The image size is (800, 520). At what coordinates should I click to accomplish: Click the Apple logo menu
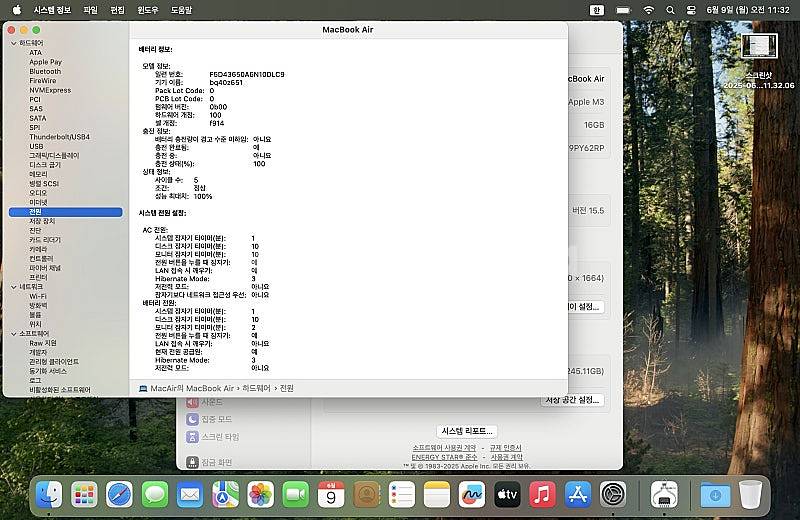click(16, 10)
